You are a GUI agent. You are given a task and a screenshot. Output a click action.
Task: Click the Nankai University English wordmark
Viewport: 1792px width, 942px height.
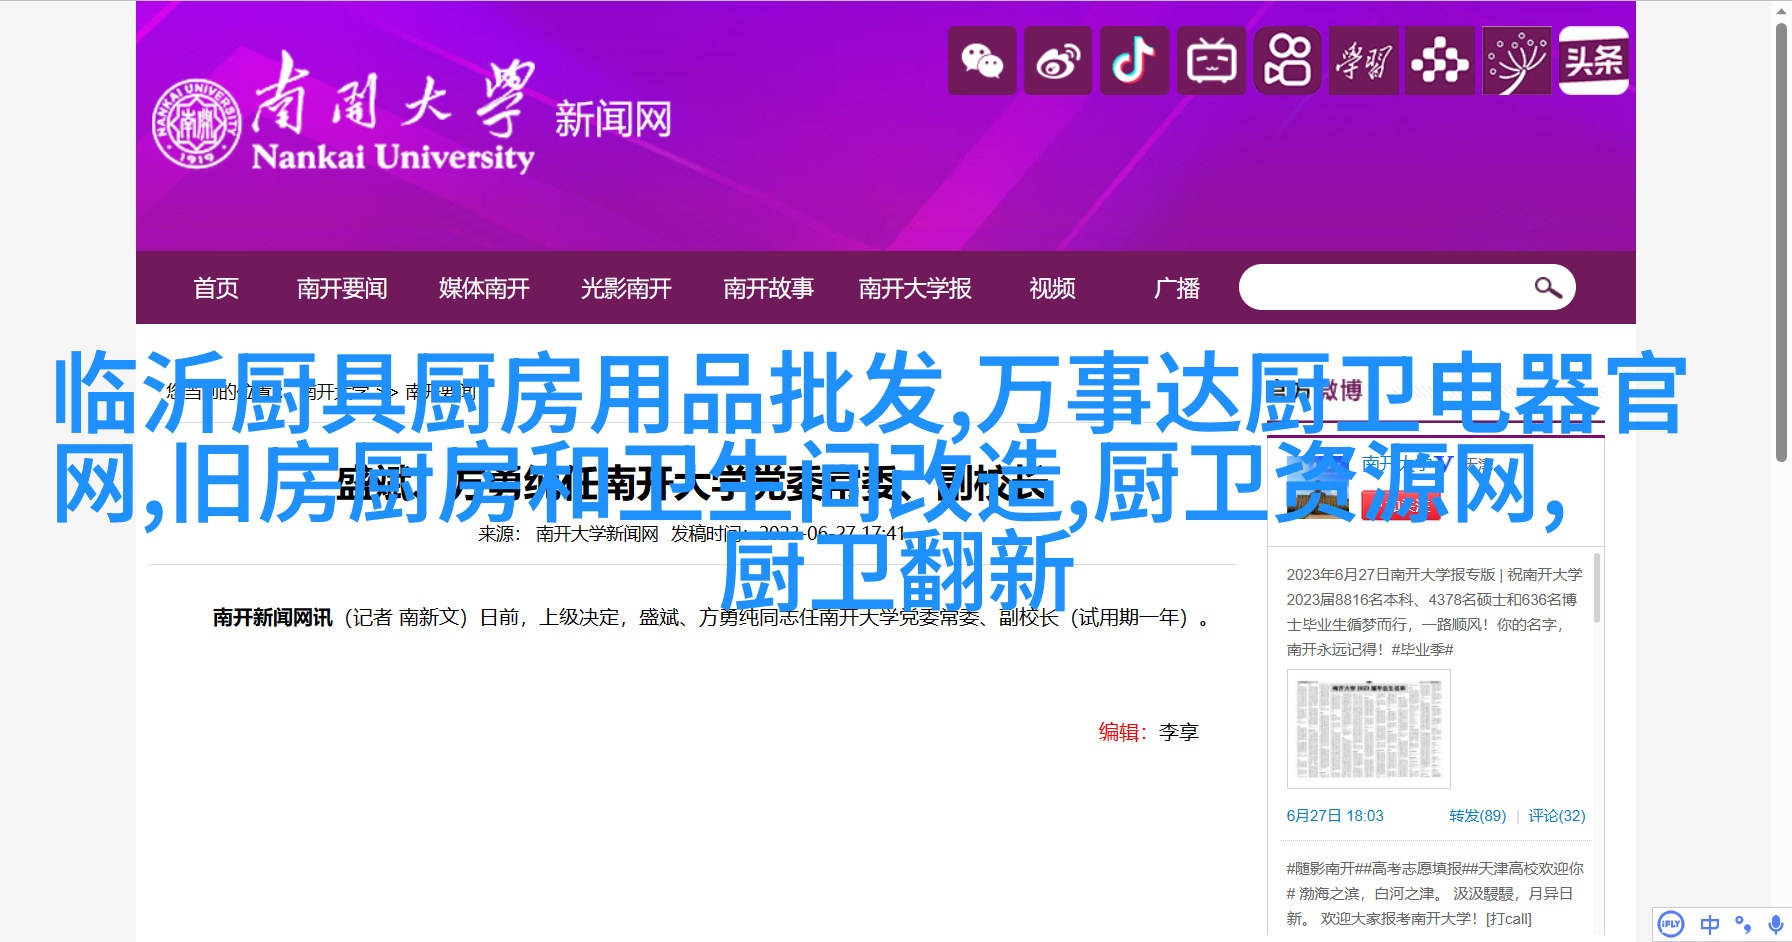point(393,157)
